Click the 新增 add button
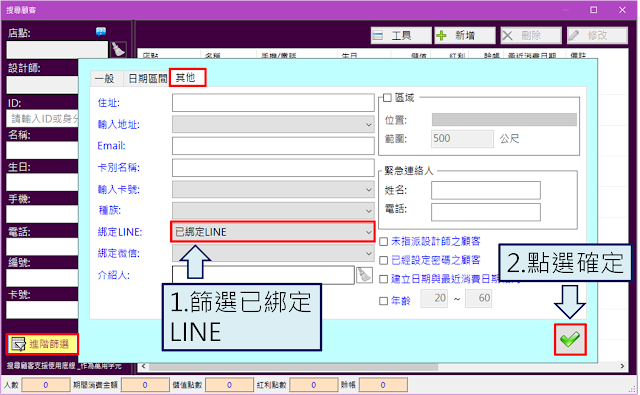This screenshot has height=395, width=640. point(465,36)
